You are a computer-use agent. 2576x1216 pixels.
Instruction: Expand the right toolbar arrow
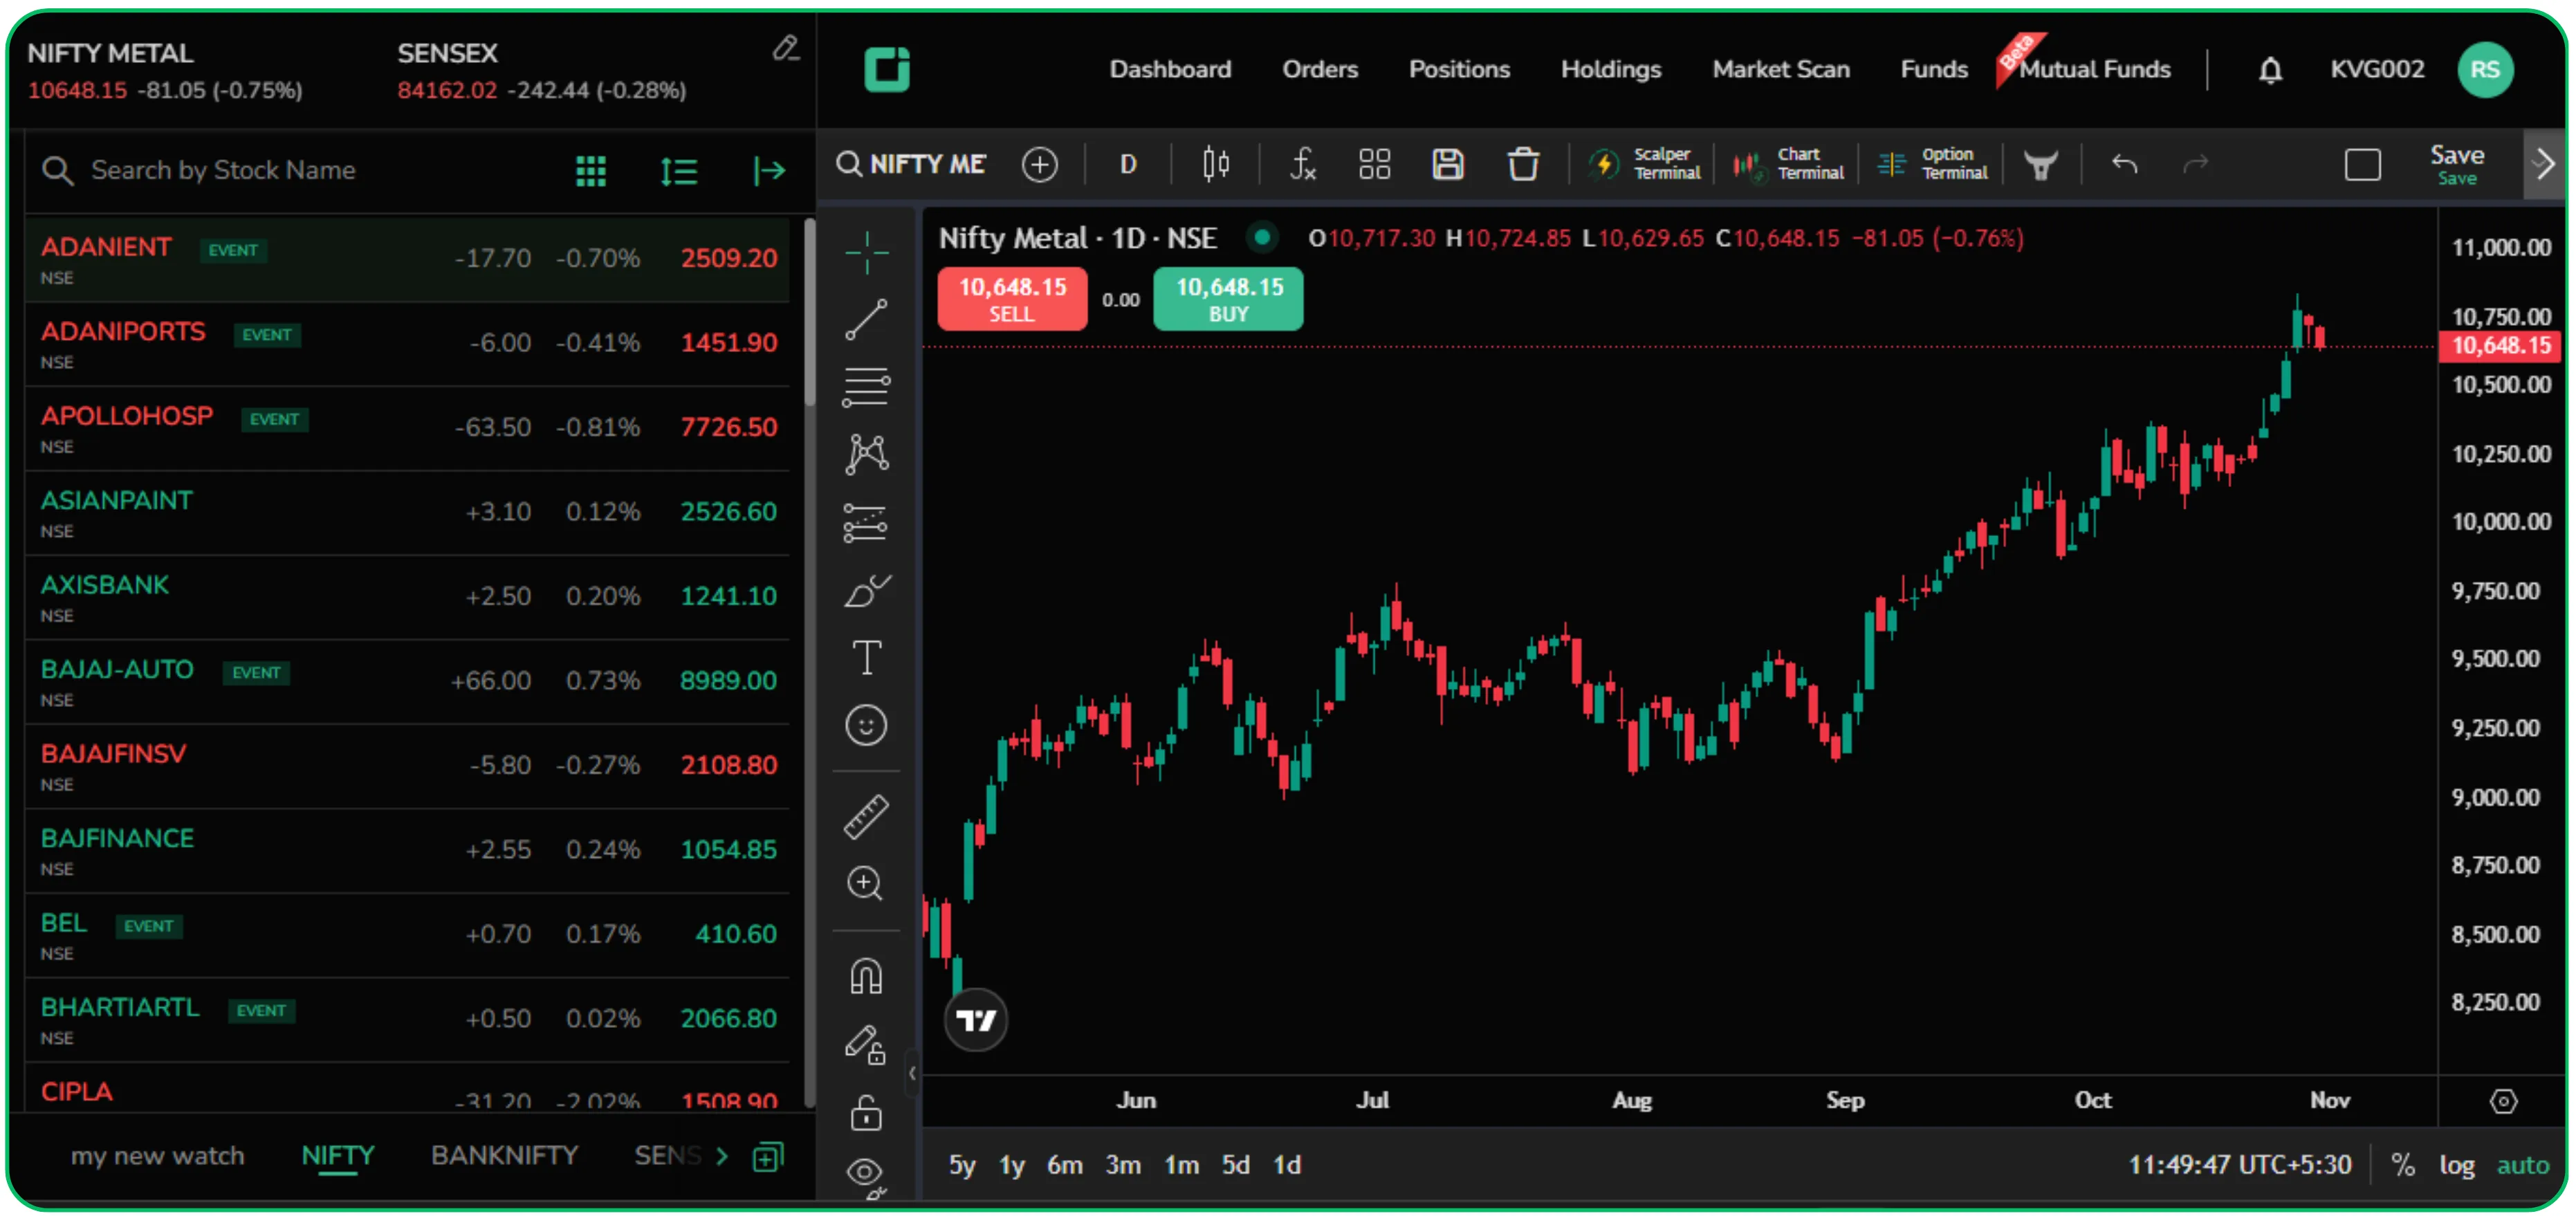pos(2546,163)
